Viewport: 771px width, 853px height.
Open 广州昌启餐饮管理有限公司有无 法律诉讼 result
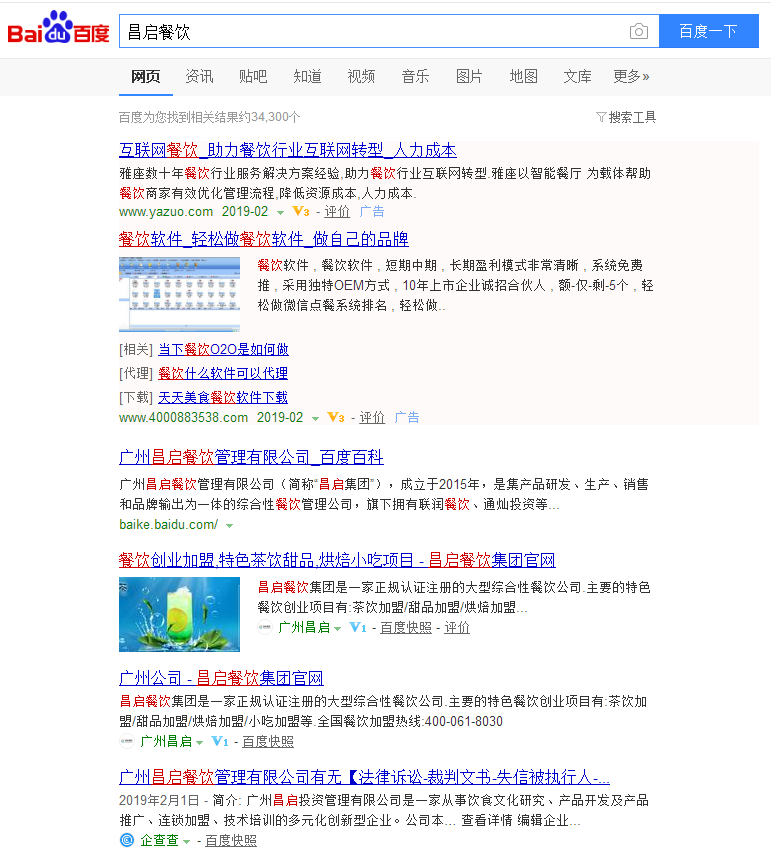point(365,777)
